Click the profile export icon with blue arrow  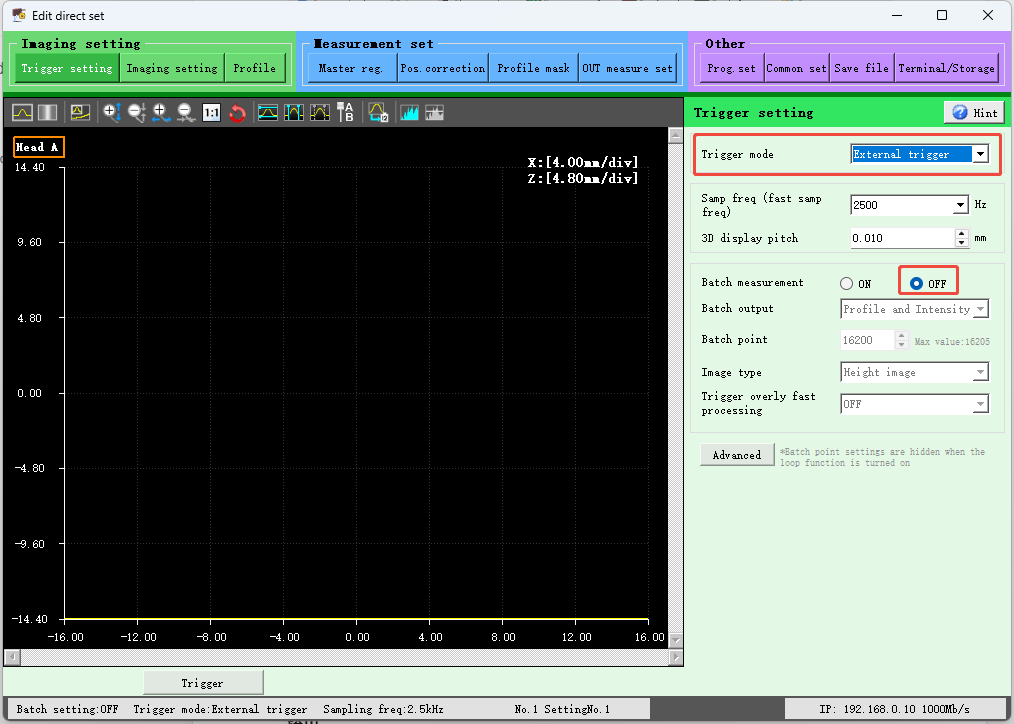click(378, 113)
